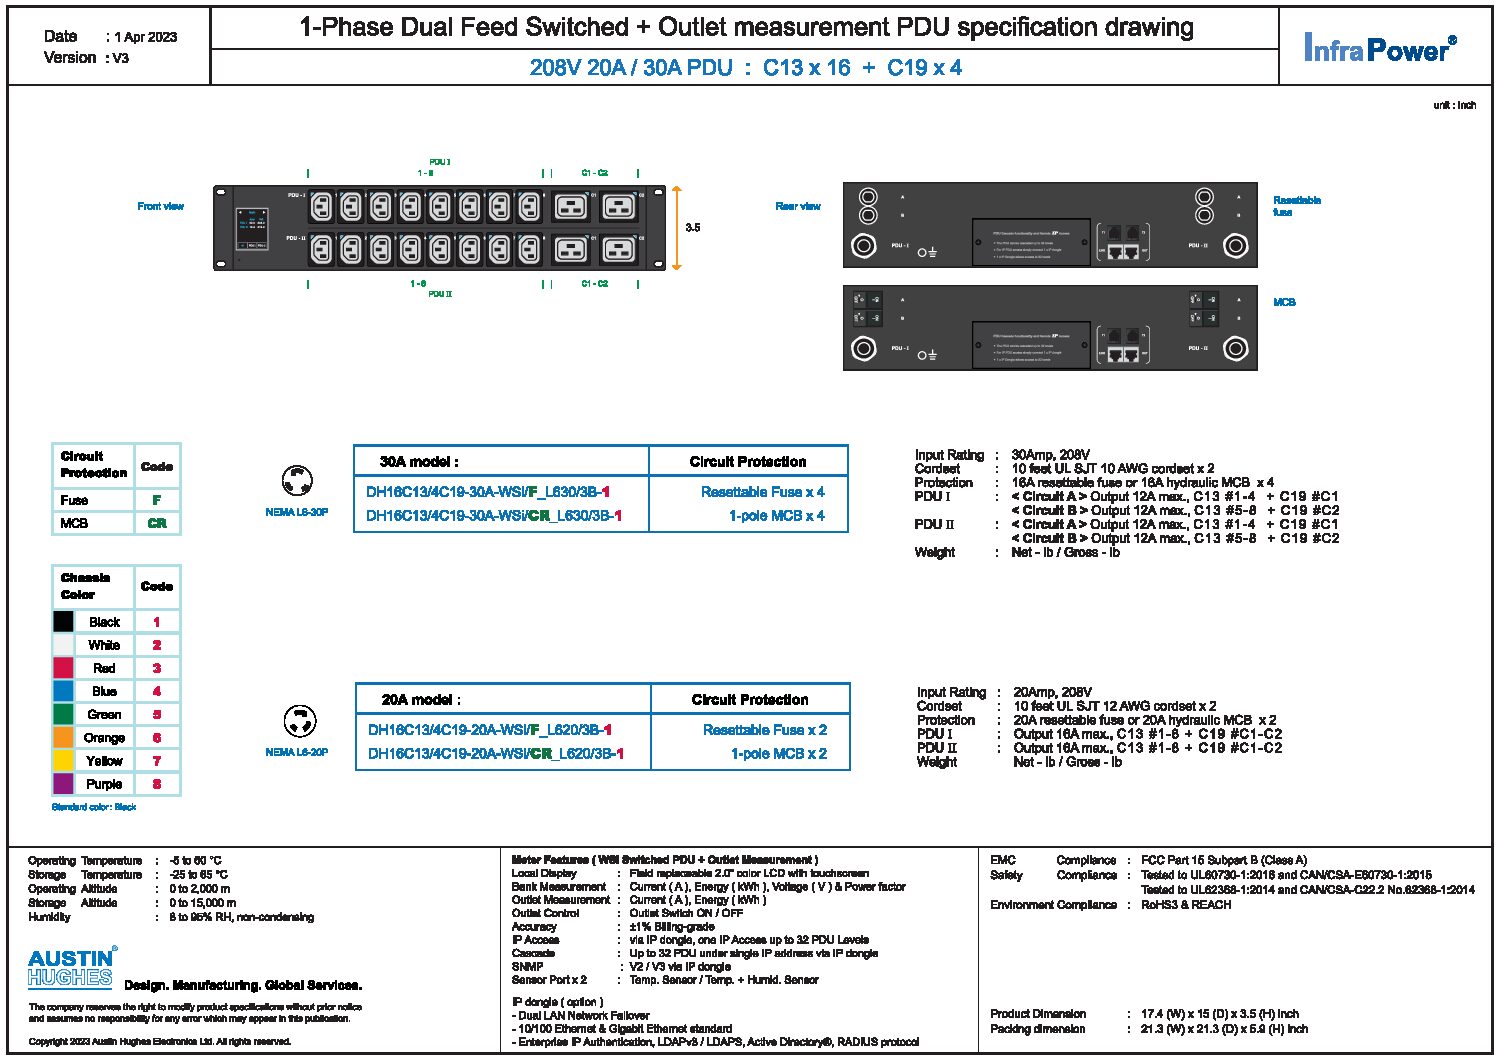Select the Orange chassis color swatch
This screenshot has width=1497, height=1058.
point(63,737)
